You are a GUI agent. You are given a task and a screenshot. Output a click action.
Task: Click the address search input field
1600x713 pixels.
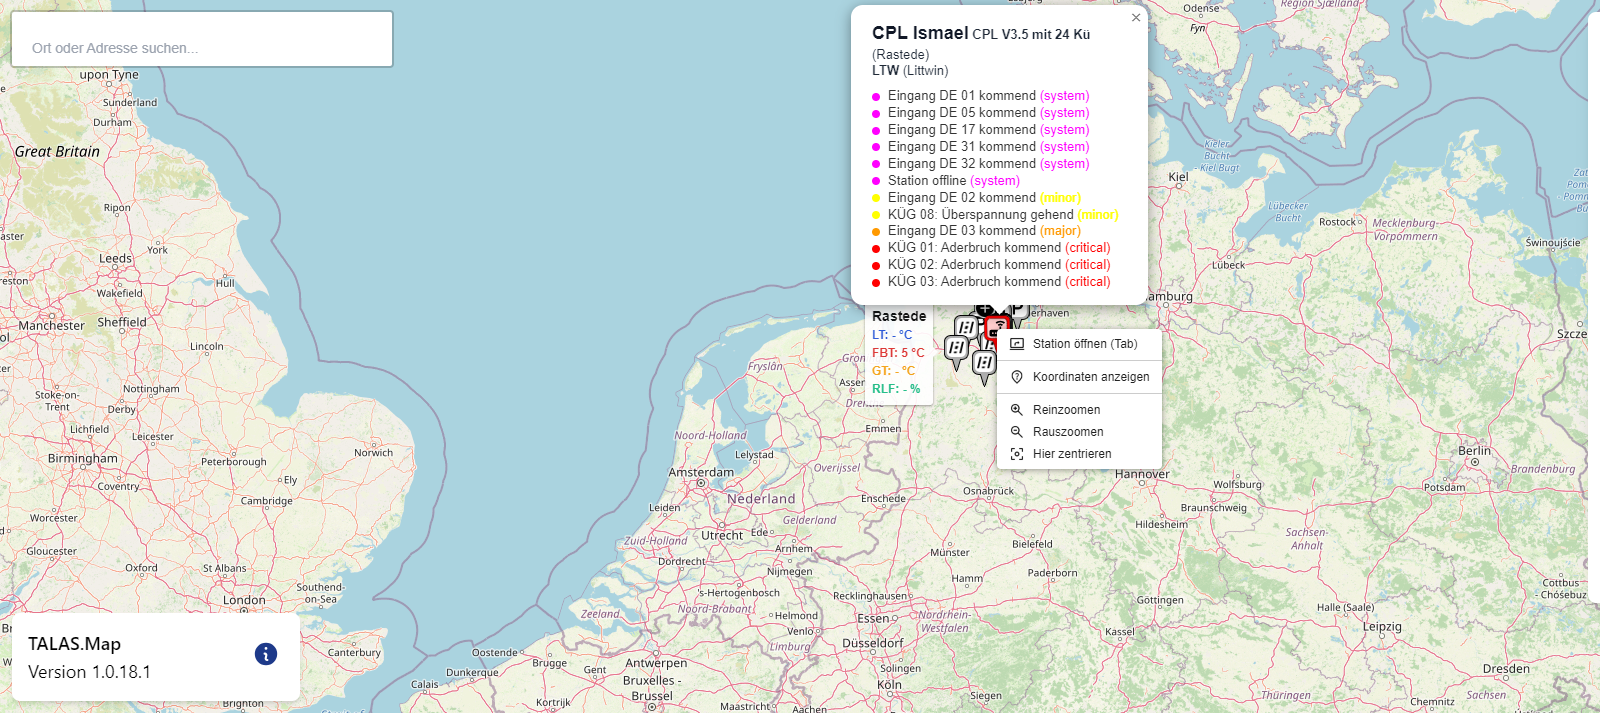[201, 47]
